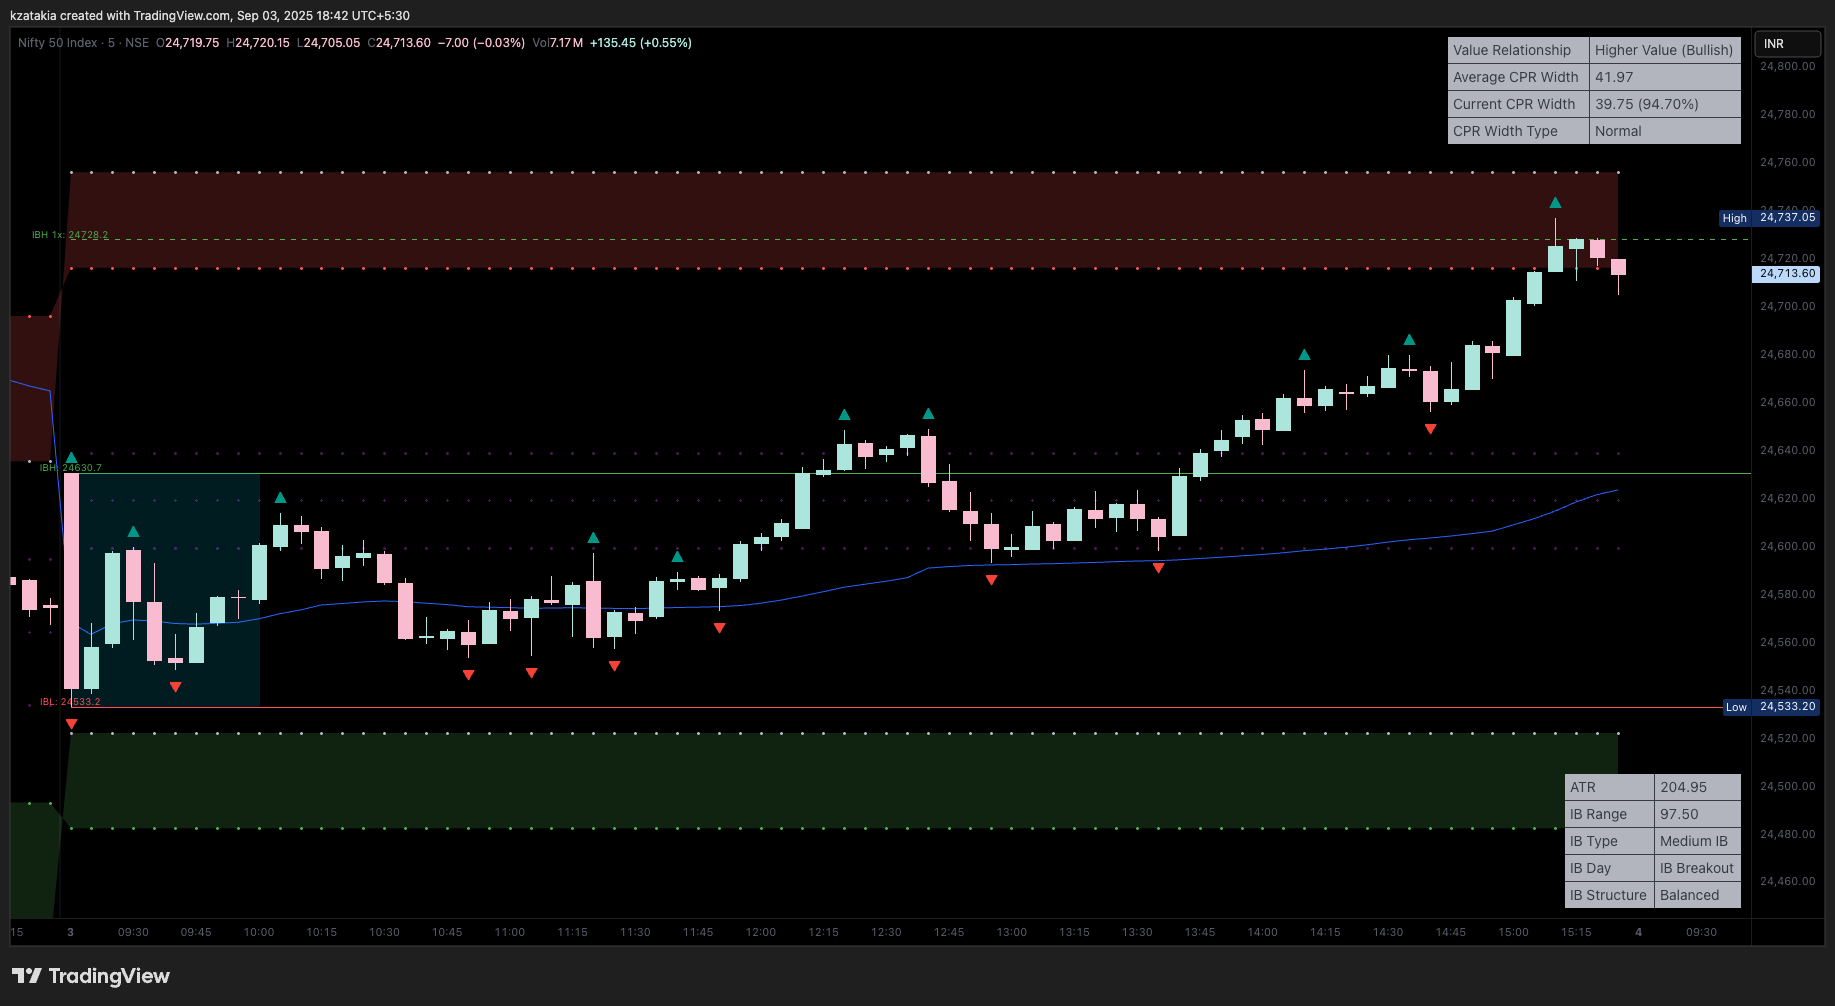Select the ATR value 204.95

(x=1698, y=787)
